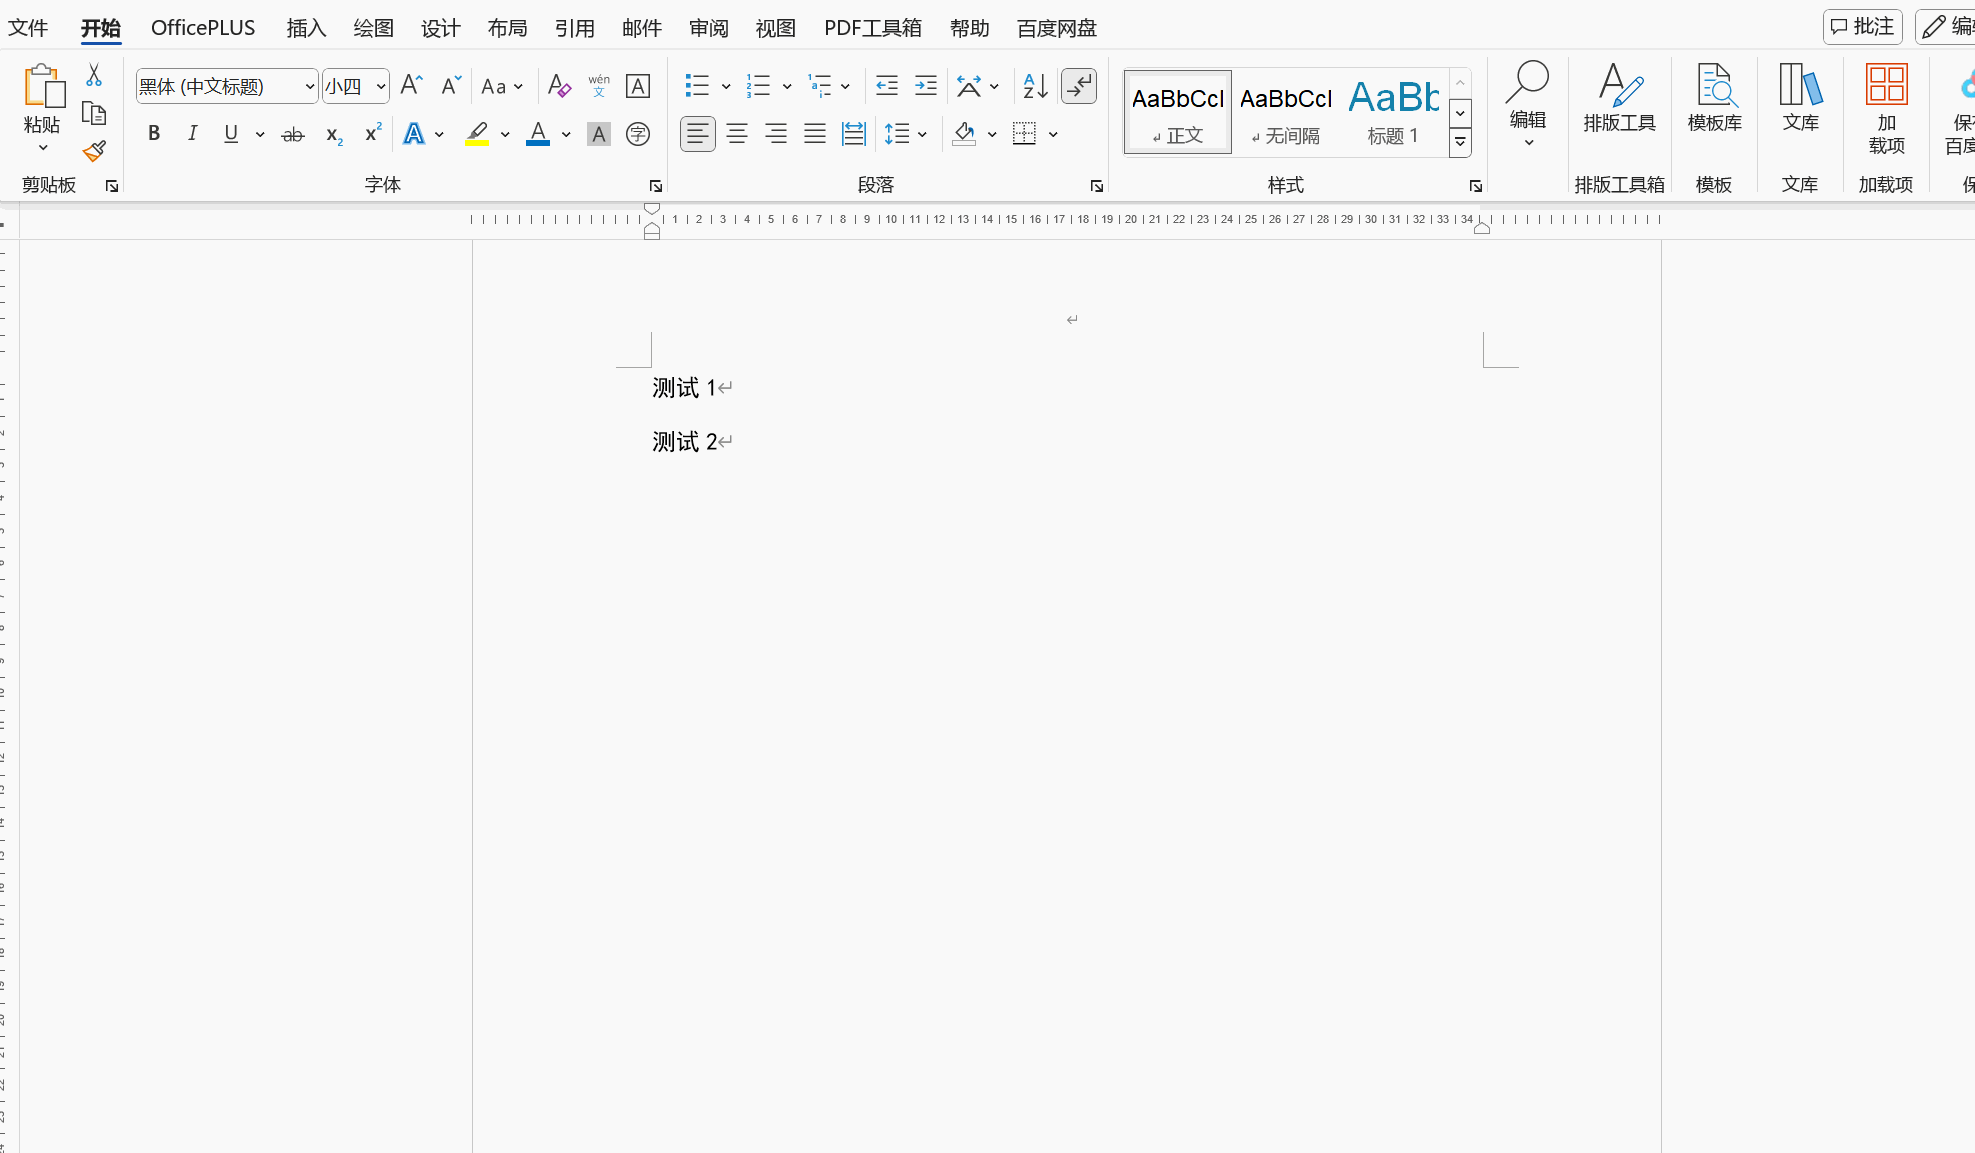1975x1153 pixels.
Task: Click the 批注 comments button
Action: click(x=1862, y=27)
